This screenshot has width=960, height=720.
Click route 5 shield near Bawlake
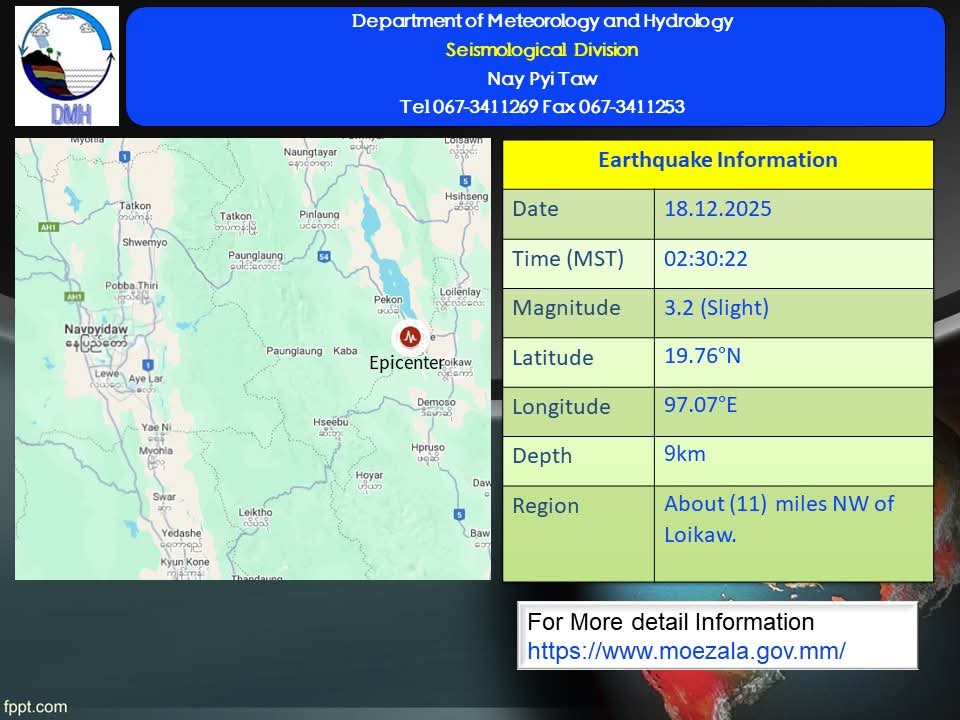[459, 514]
